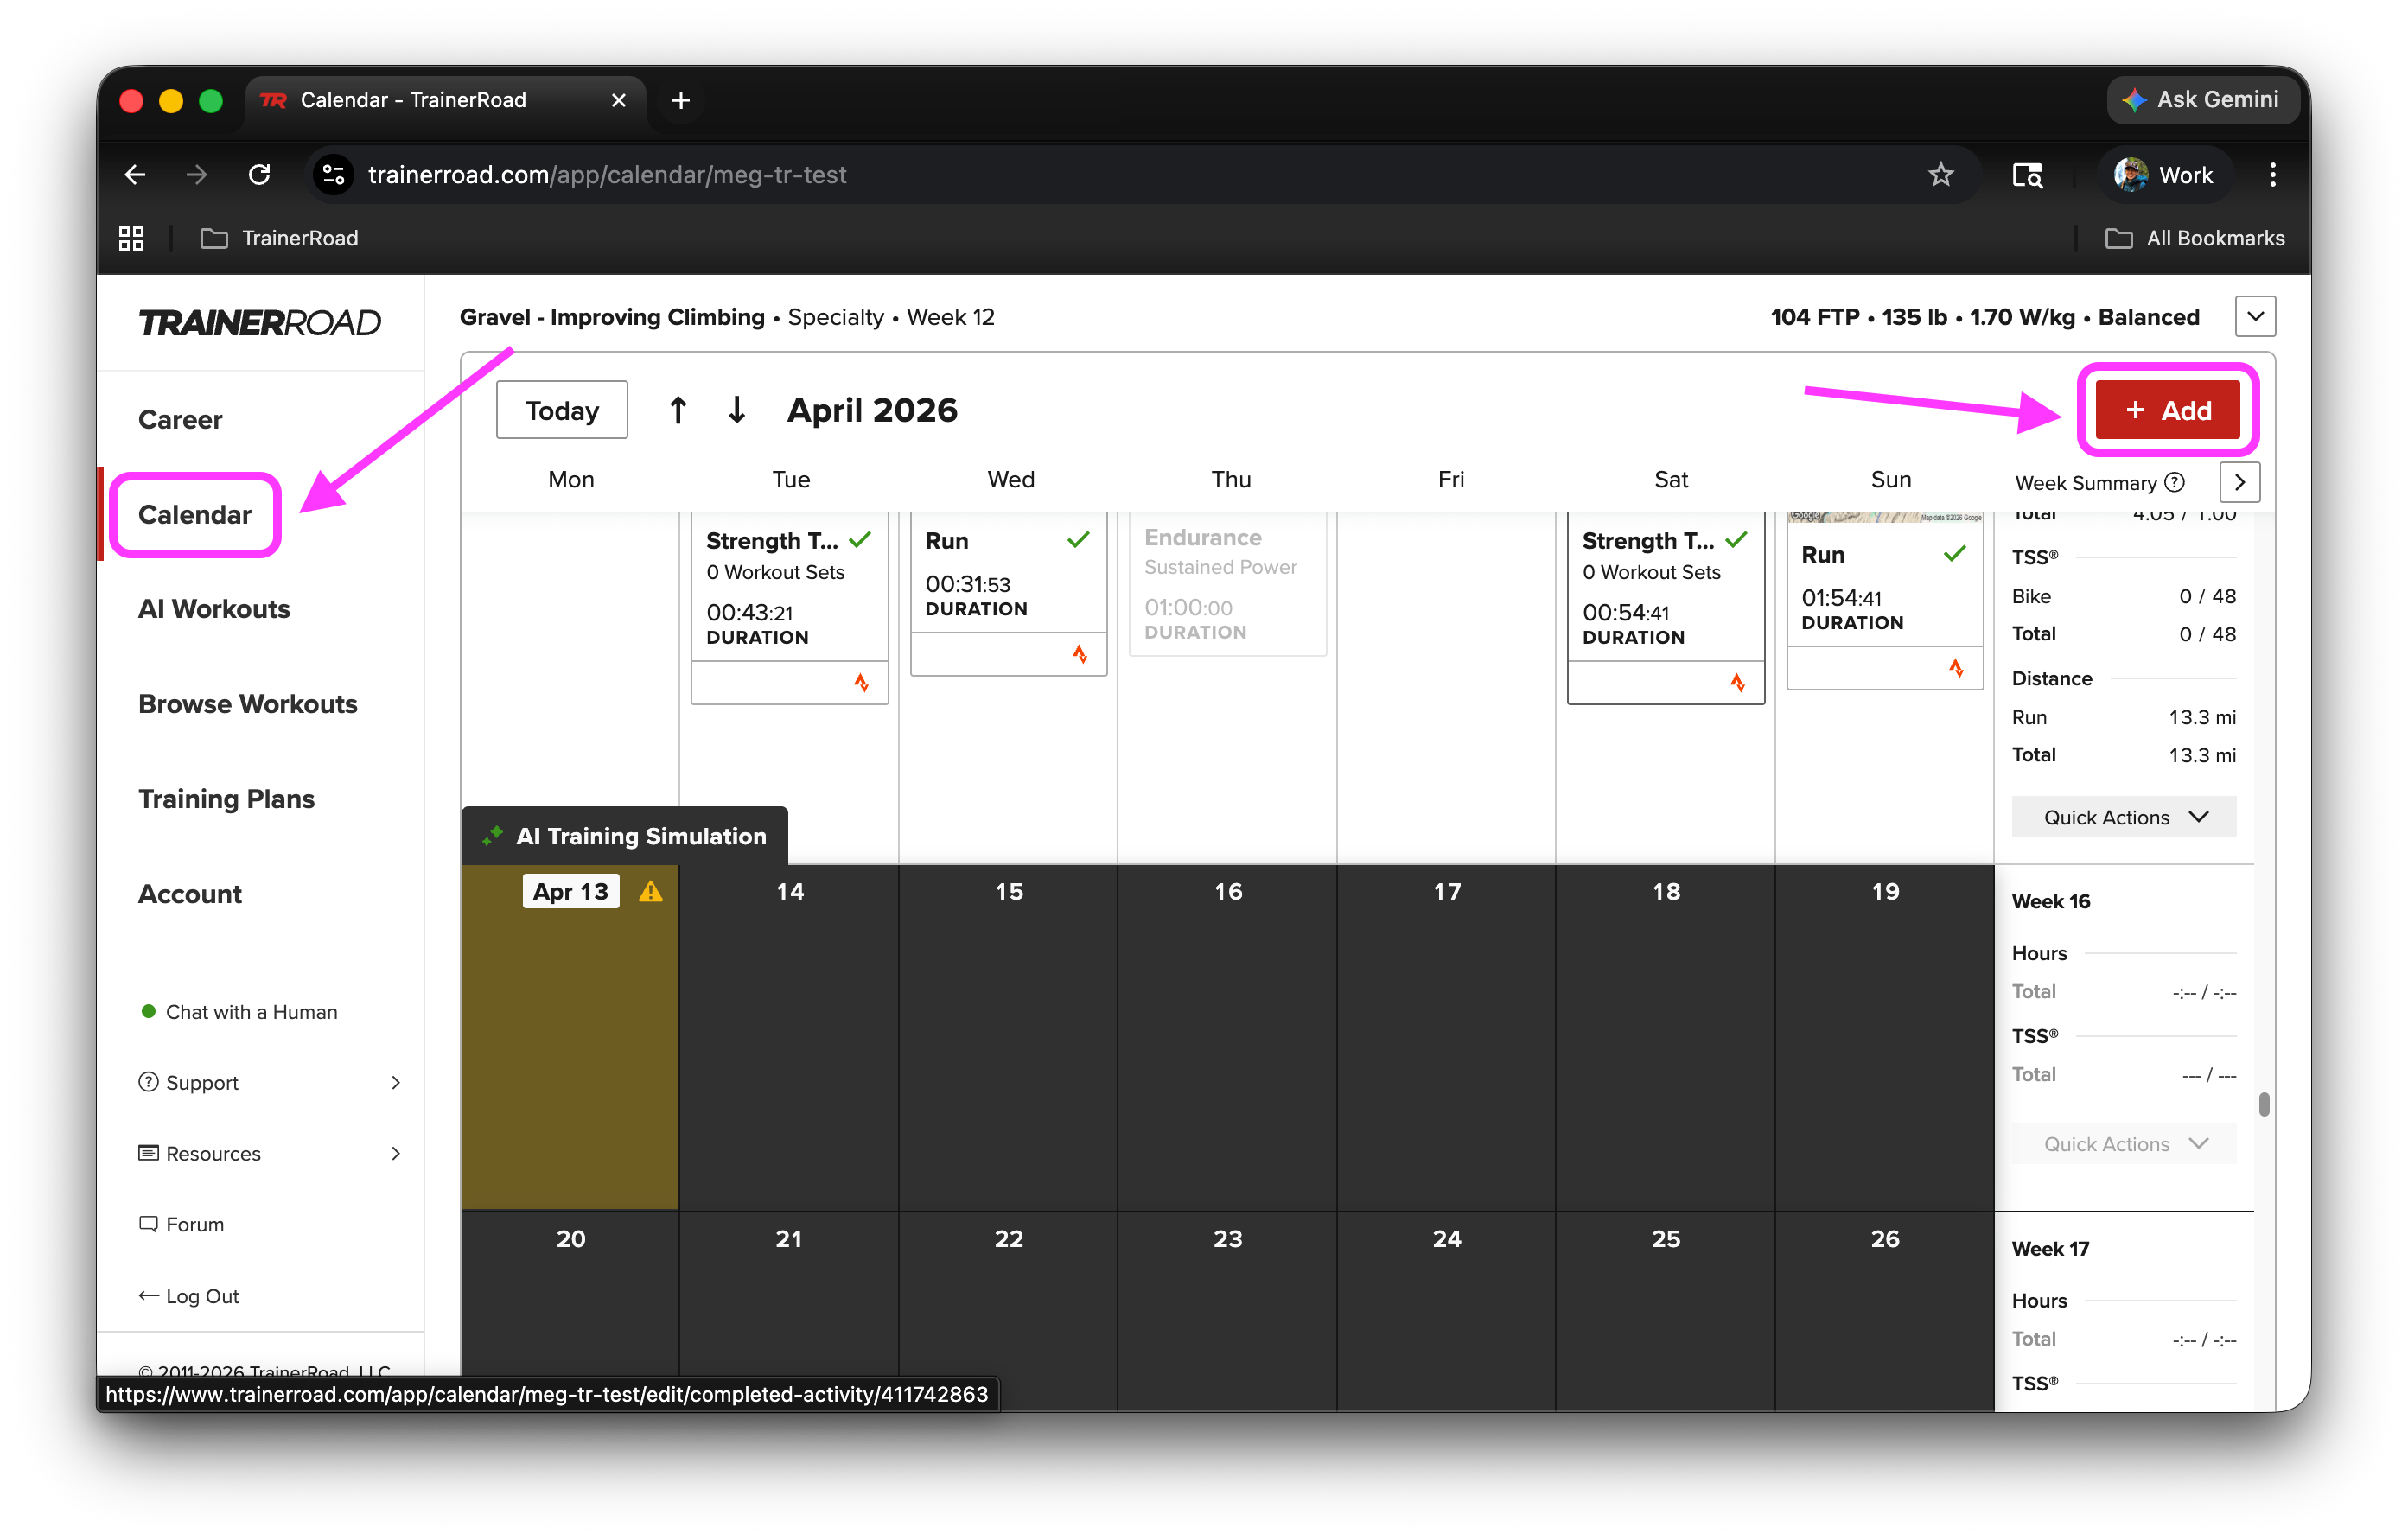Viewport: 2408px width, 1540px height.
Task: Open AI Workouts from the sidebar
Action: coord(214,609)
